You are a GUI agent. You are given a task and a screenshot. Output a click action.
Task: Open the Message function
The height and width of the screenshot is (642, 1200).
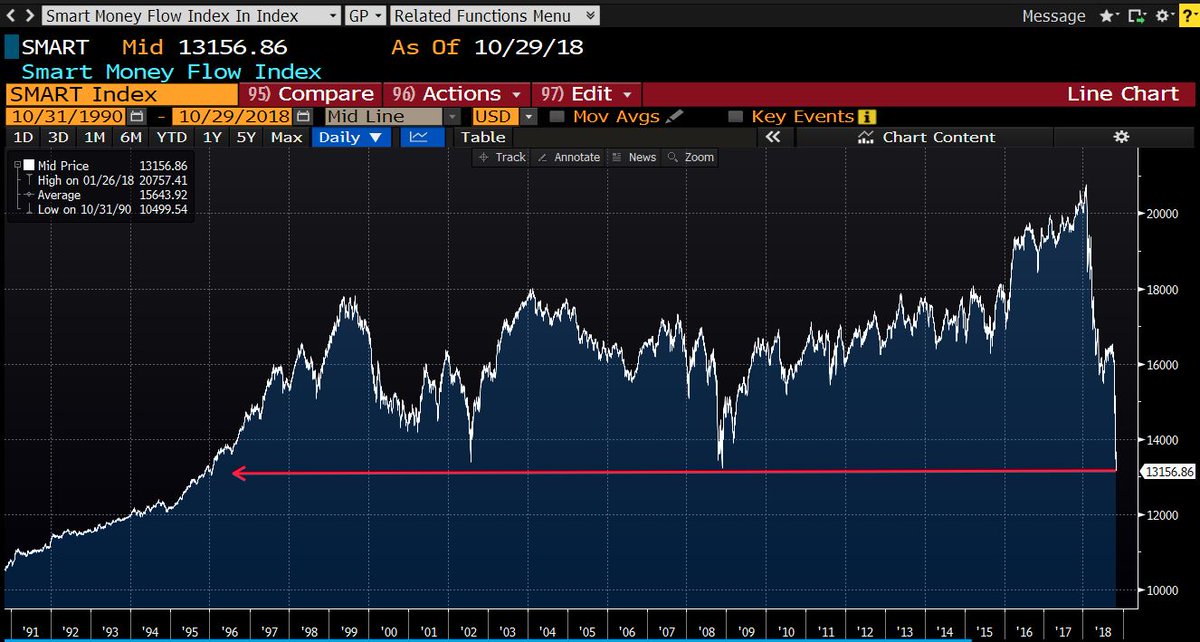[x=1053, y=16]
